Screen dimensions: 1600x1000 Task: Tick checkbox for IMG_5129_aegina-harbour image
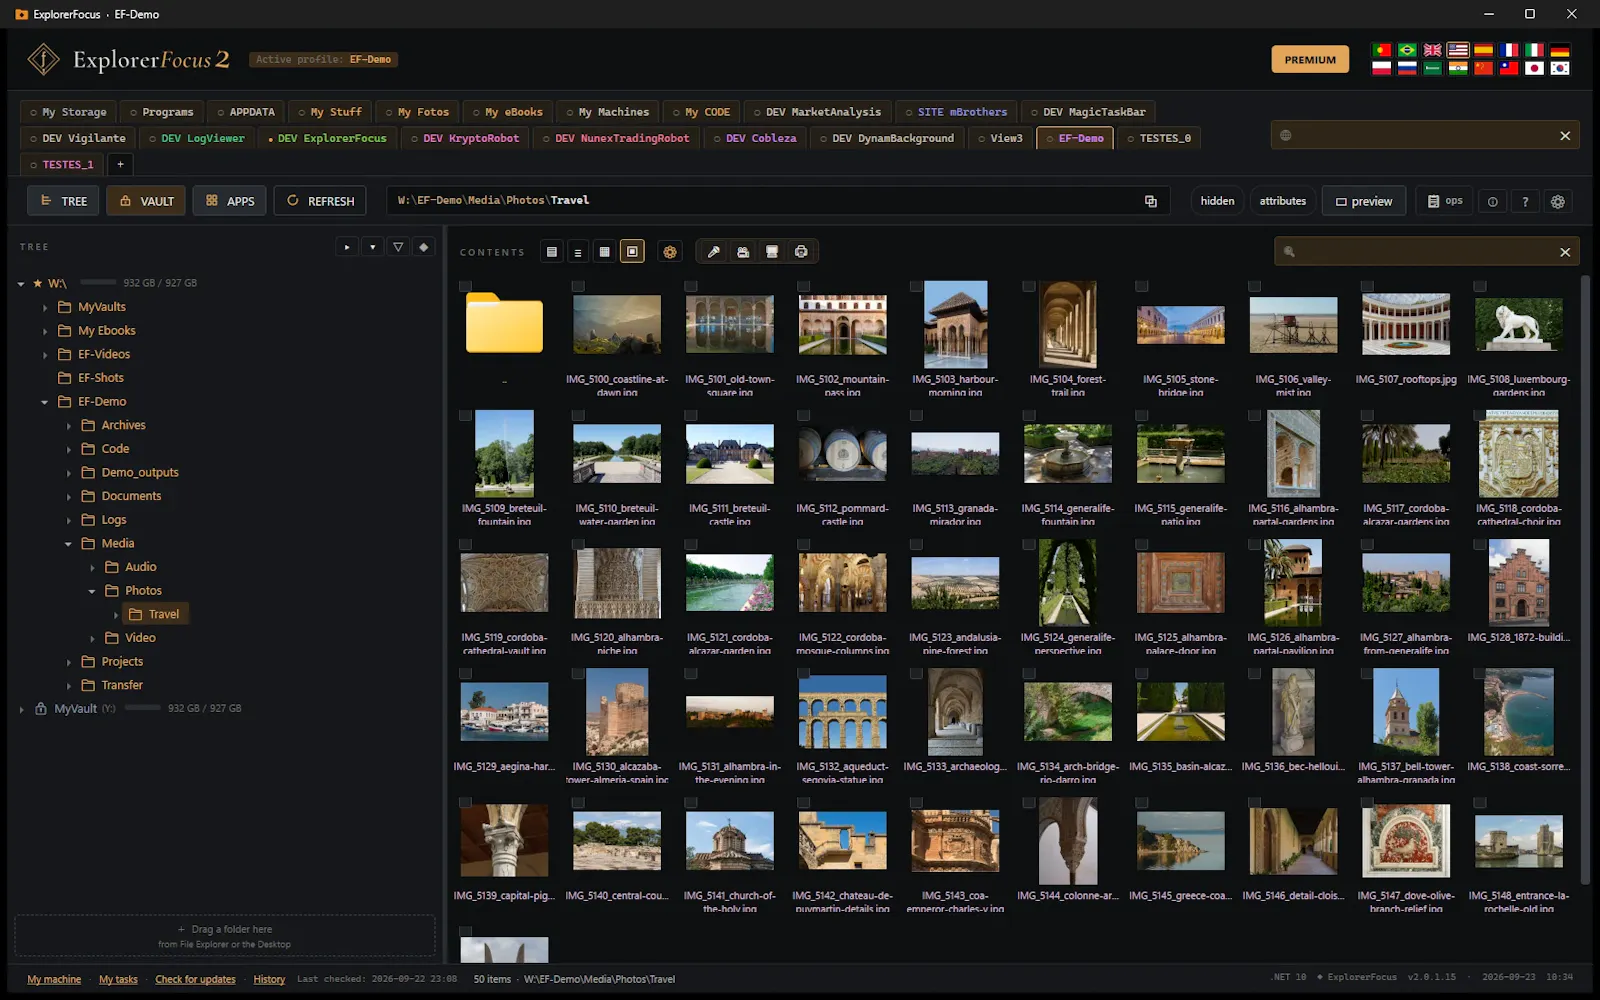[465, 674]
